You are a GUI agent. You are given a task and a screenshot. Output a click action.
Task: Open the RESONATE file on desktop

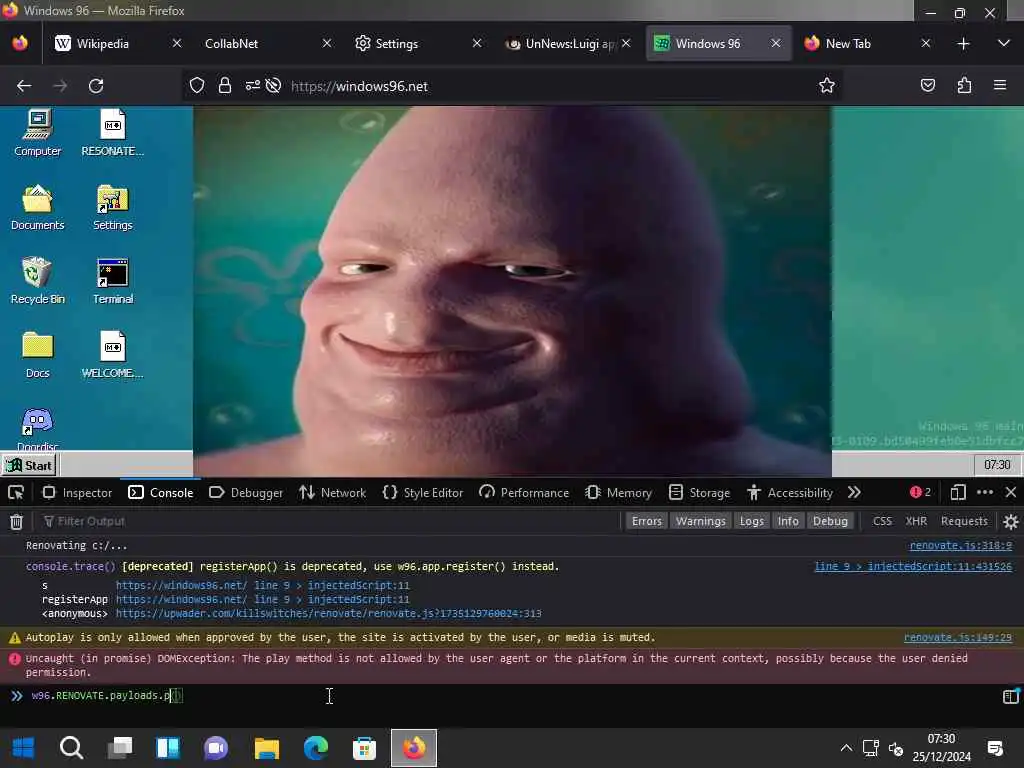point(112,133)
